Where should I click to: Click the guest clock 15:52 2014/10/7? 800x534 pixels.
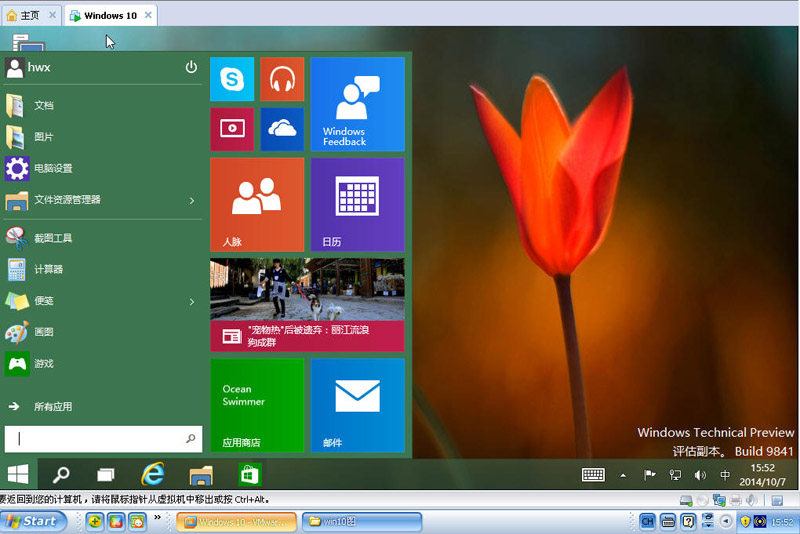(x=763, y=475)
